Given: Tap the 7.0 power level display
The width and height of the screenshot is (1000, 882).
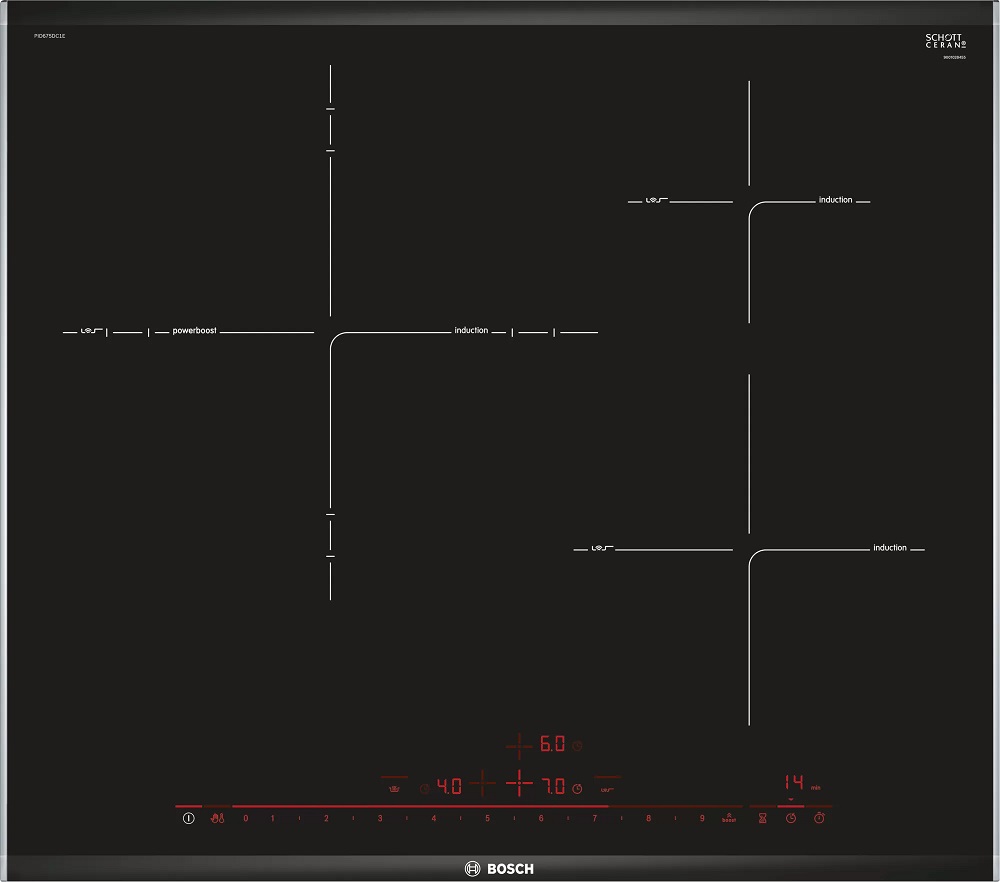Looking at the screenshot, I should pyautogui.click(x=554, y=787).
